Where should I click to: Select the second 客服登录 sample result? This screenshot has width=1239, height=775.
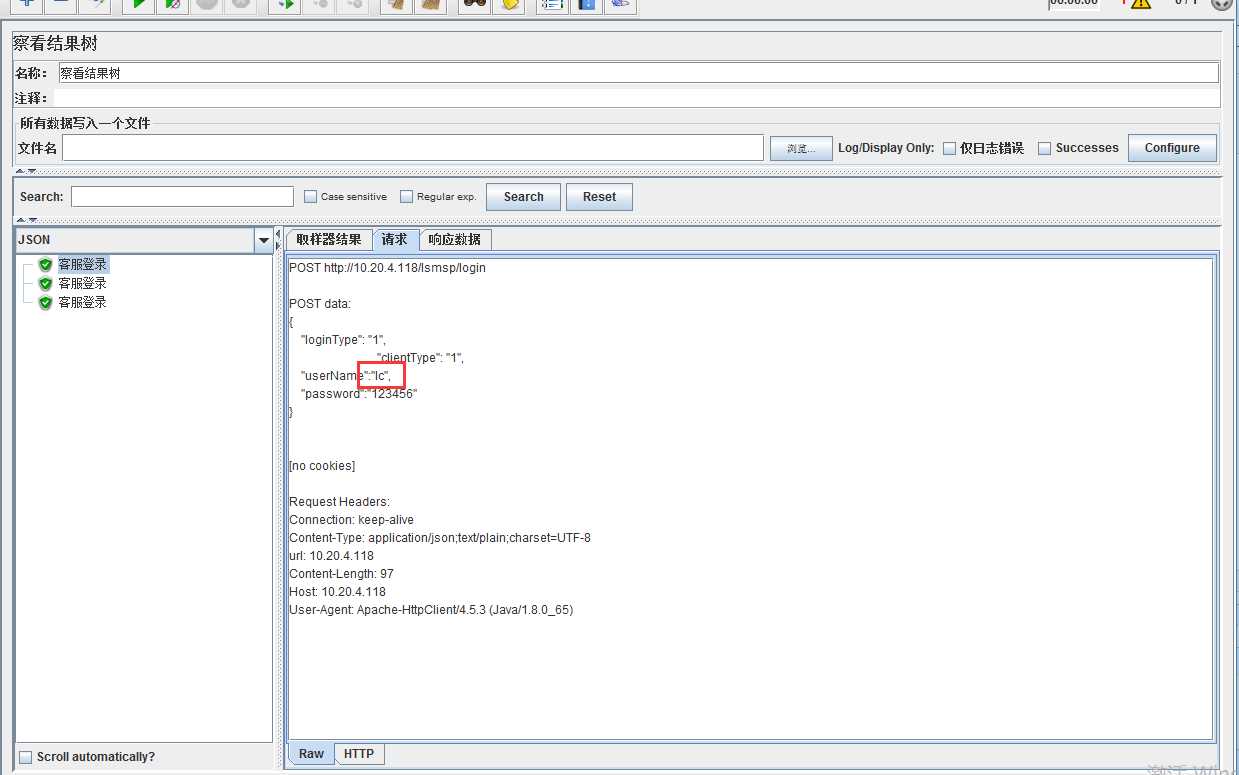[82, 284]
